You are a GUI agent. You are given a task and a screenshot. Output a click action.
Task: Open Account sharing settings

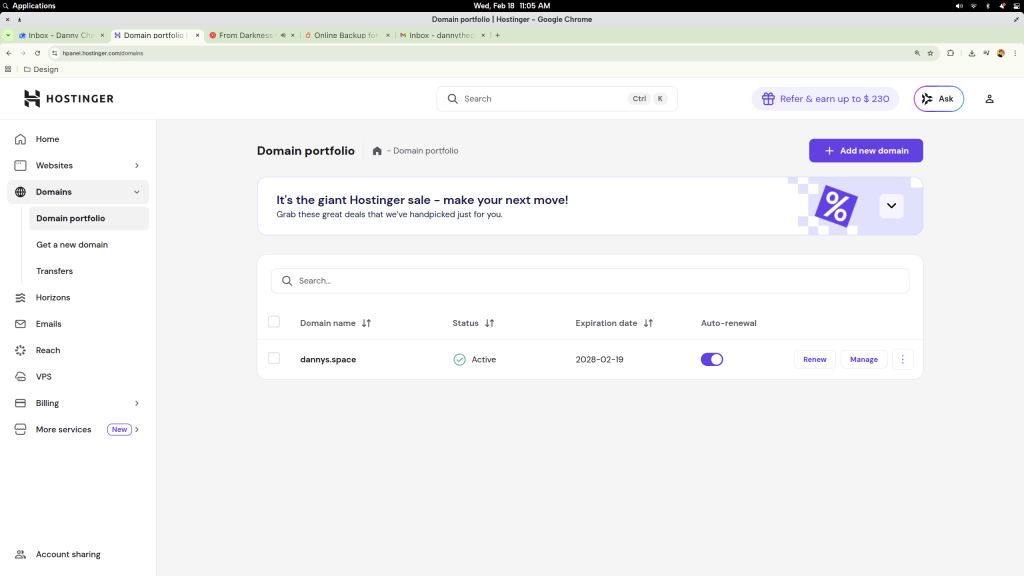pyautogui.click(x=67, y=554)
